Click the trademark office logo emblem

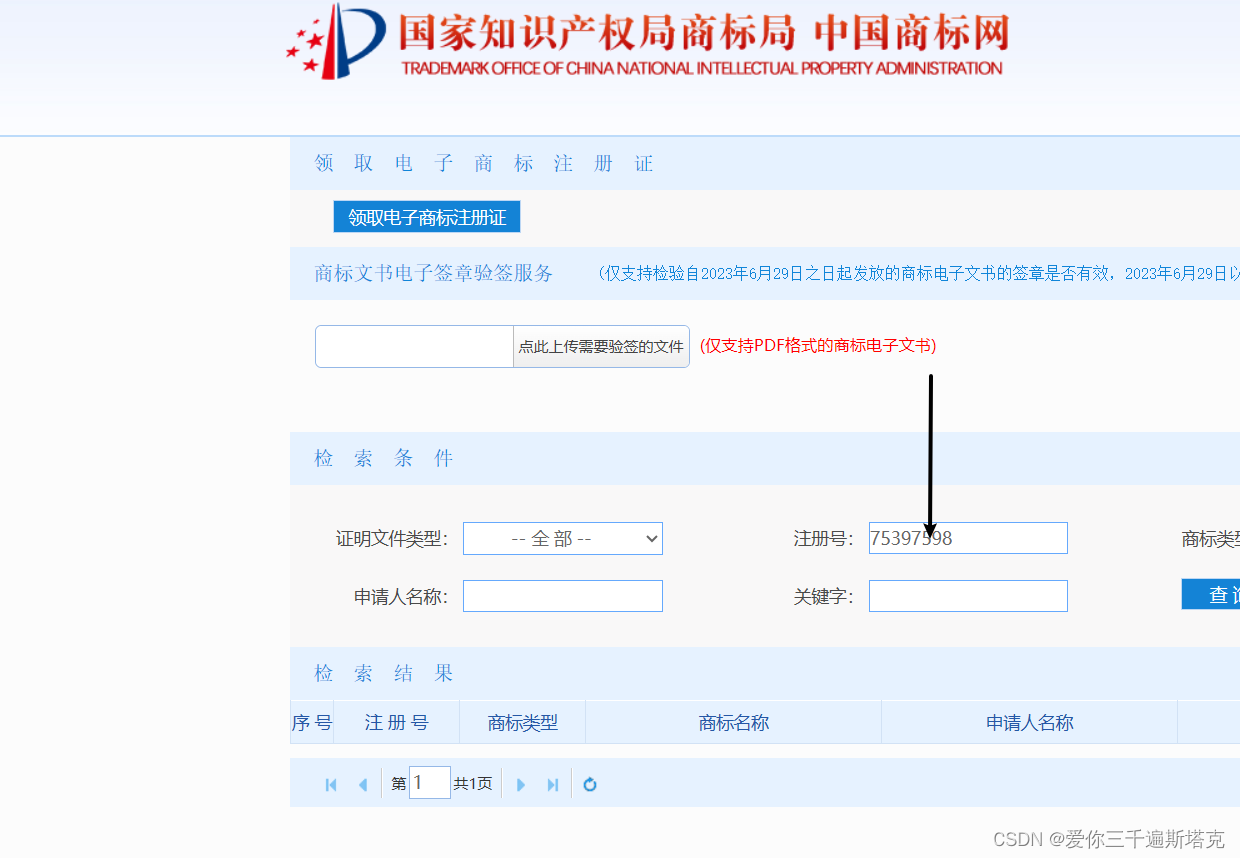pyautogui.click(x=336, y=41)
